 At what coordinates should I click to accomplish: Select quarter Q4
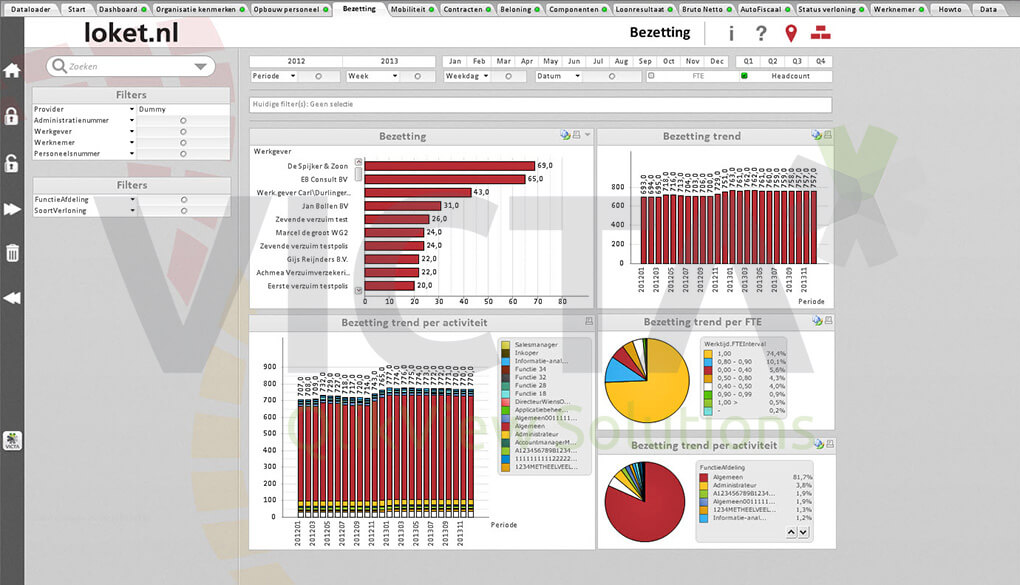pyautogui.click(x=820, y=61)
